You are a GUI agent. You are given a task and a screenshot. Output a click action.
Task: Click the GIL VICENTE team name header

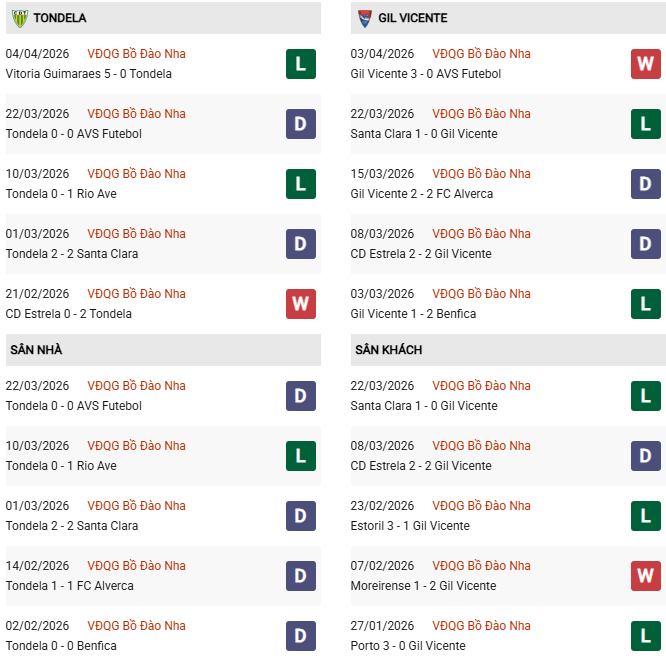[x=413, y=18]
